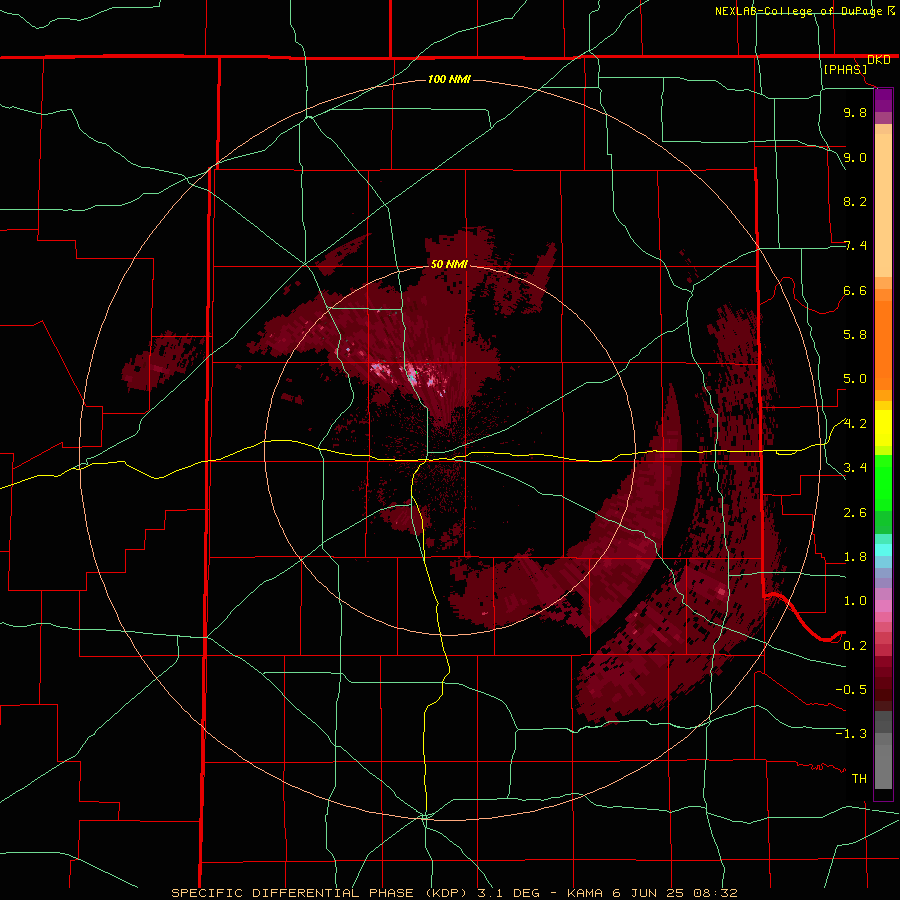Select the -1.3 value on color scale
Screen dimensions: 900x900
851,734
